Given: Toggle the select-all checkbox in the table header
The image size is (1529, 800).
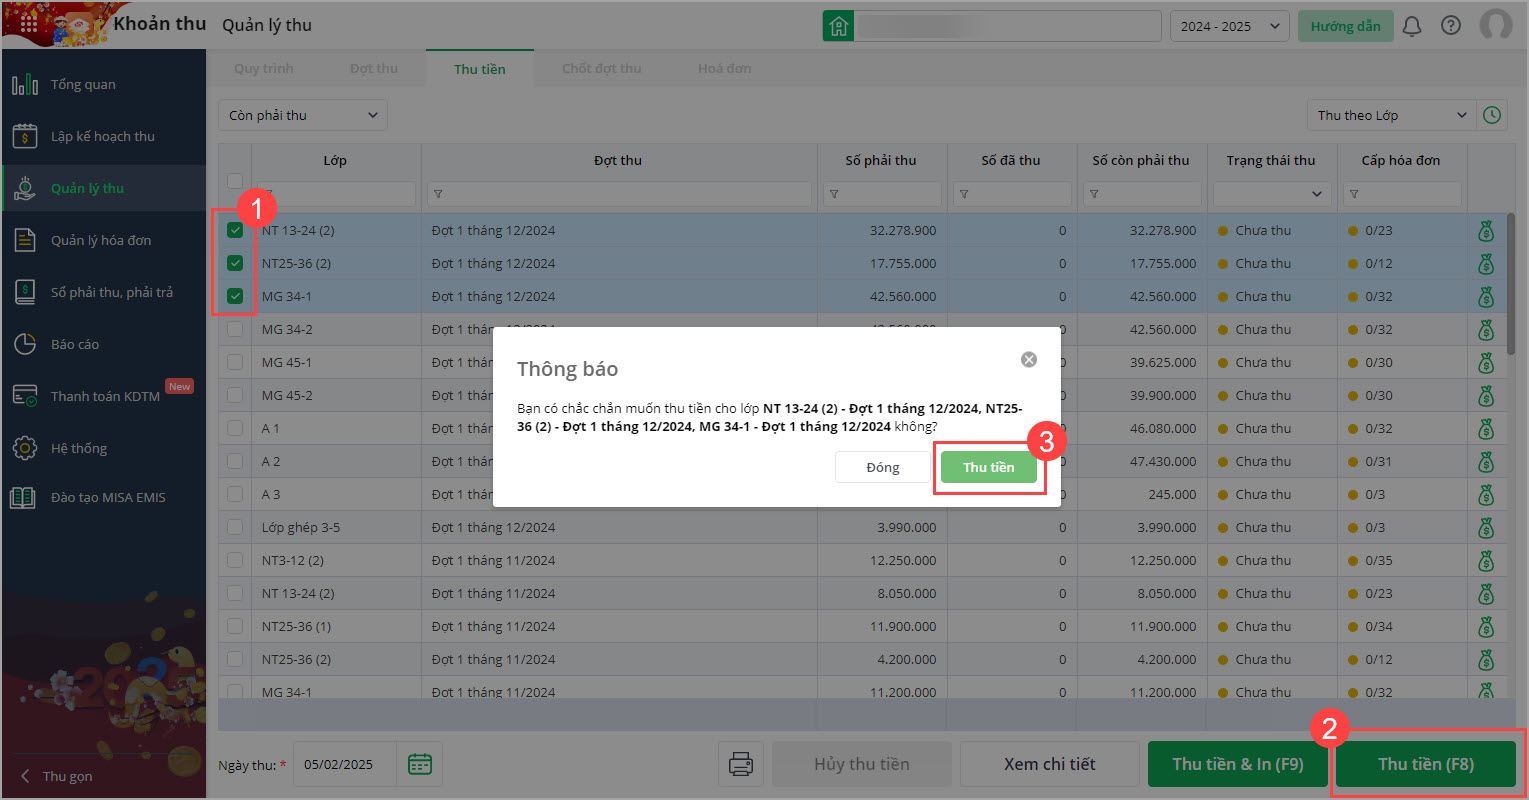Looking at the screenshot, I should pyautogui.click(x=235, y=181).
